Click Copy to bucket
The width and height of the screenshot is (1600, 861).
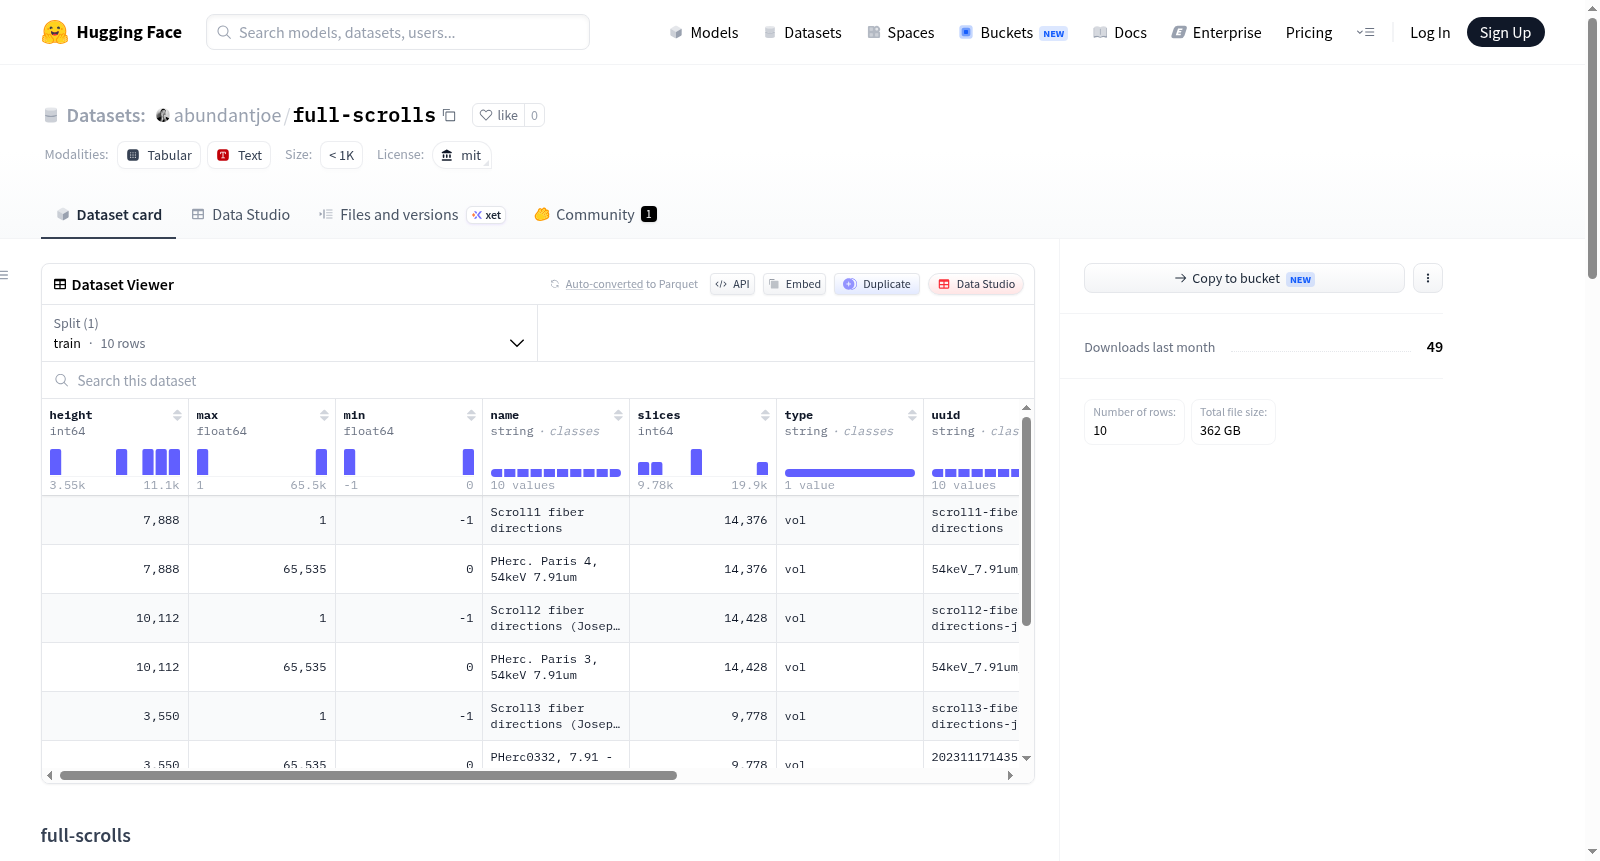click(1244, 278)
